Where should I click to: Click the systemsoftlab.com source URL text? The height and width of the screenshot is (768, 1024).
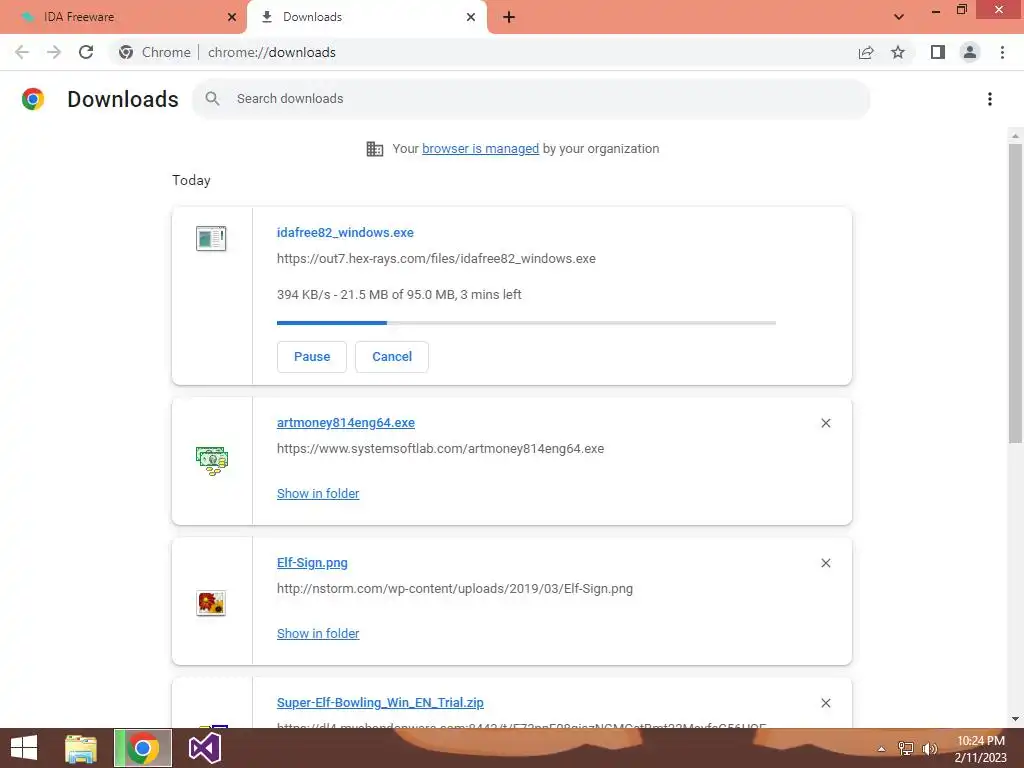[440, 449]
